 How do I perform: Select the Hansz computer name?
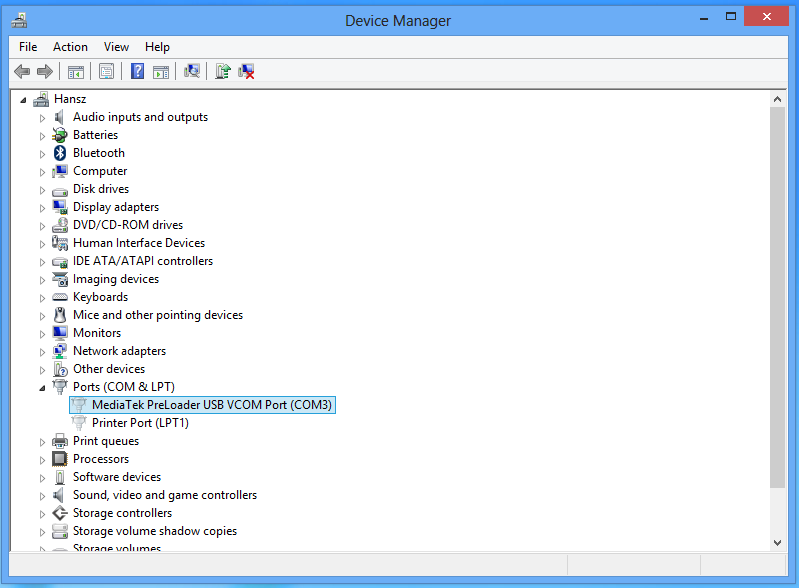pos(70,99)
